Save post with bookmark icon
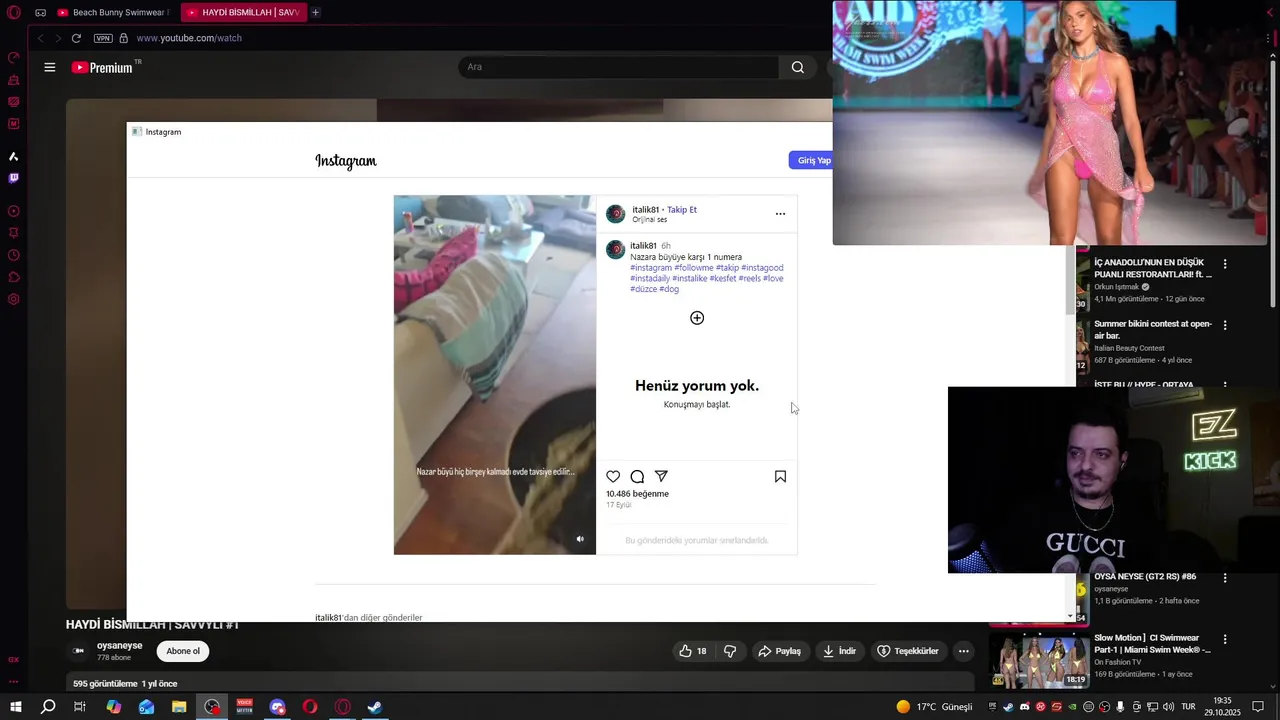Screen dimensions: 1280x720 (780, 477)
